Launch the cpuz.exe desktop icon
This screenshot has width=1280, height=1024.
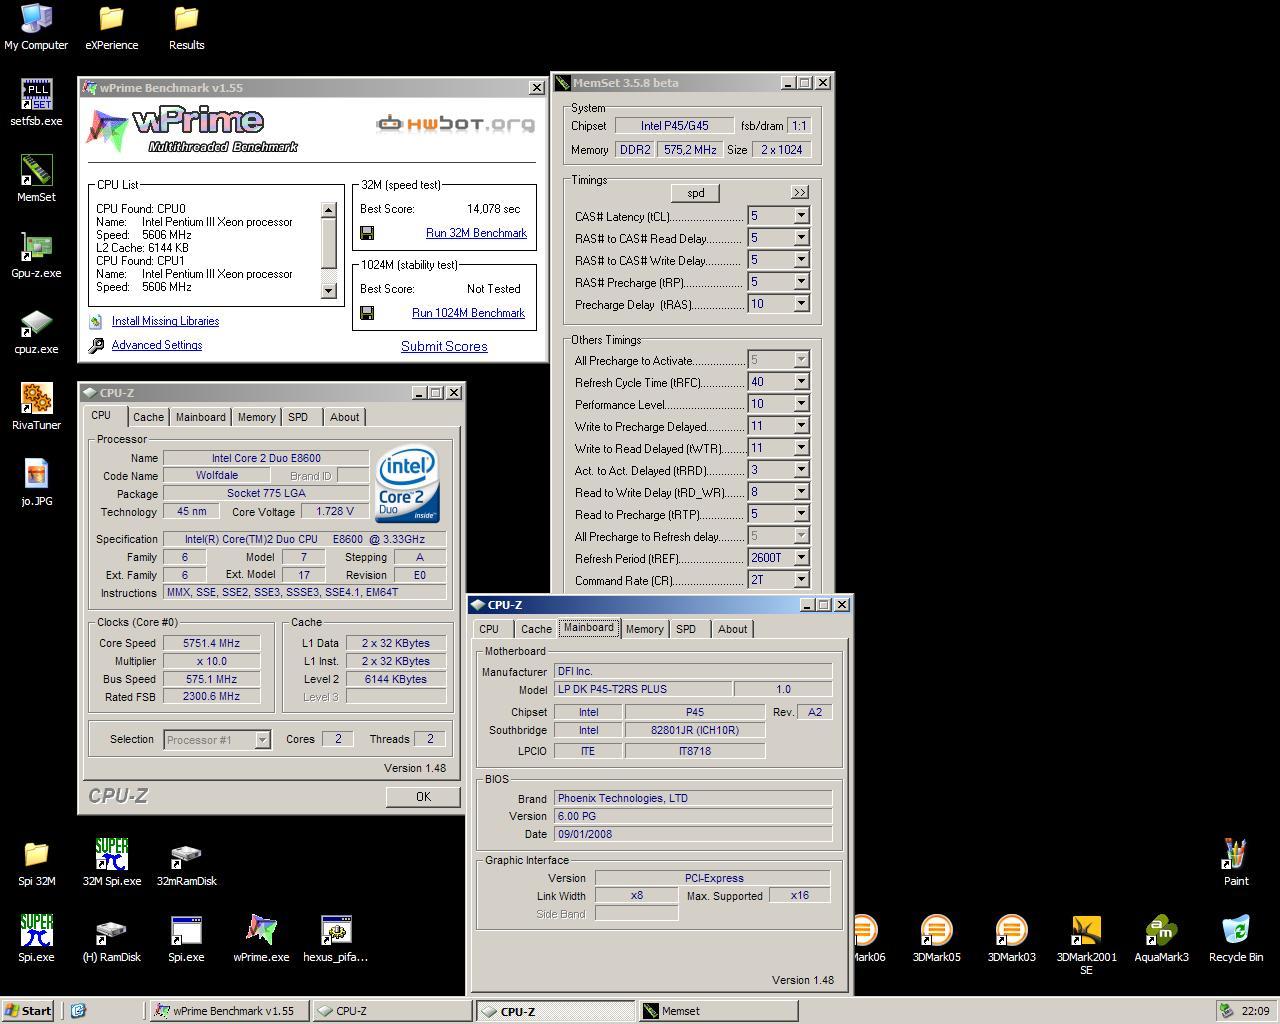click(x=36, y=331)
